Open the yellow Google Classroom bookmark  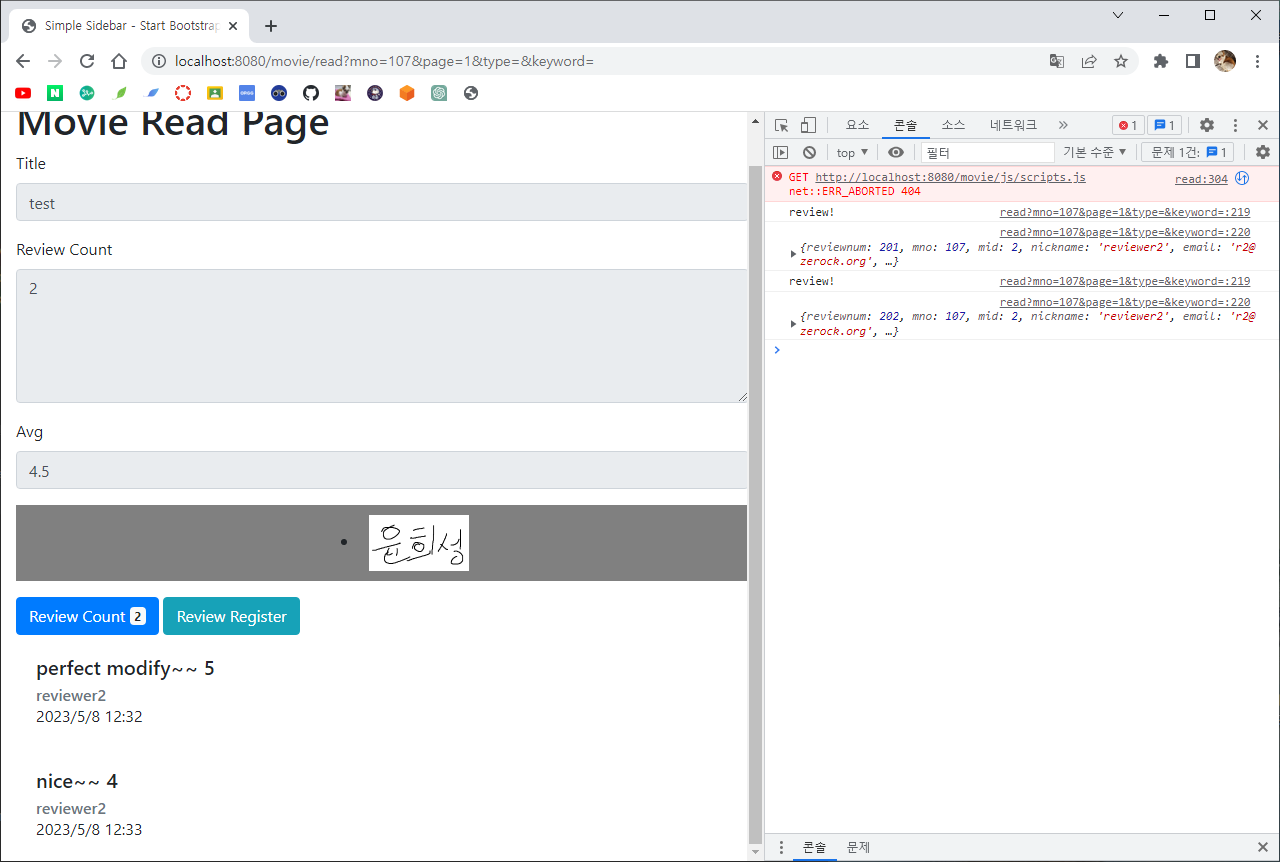click(215, 93)
